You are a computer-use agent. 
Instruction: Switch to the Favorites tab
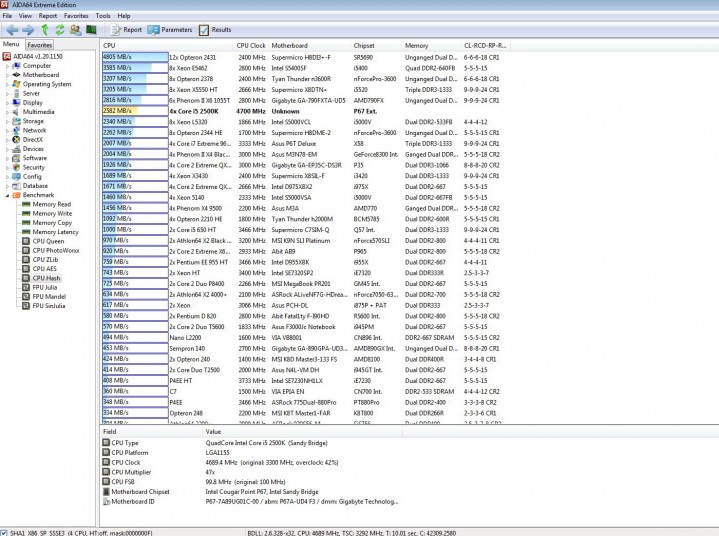pos(39,45)
